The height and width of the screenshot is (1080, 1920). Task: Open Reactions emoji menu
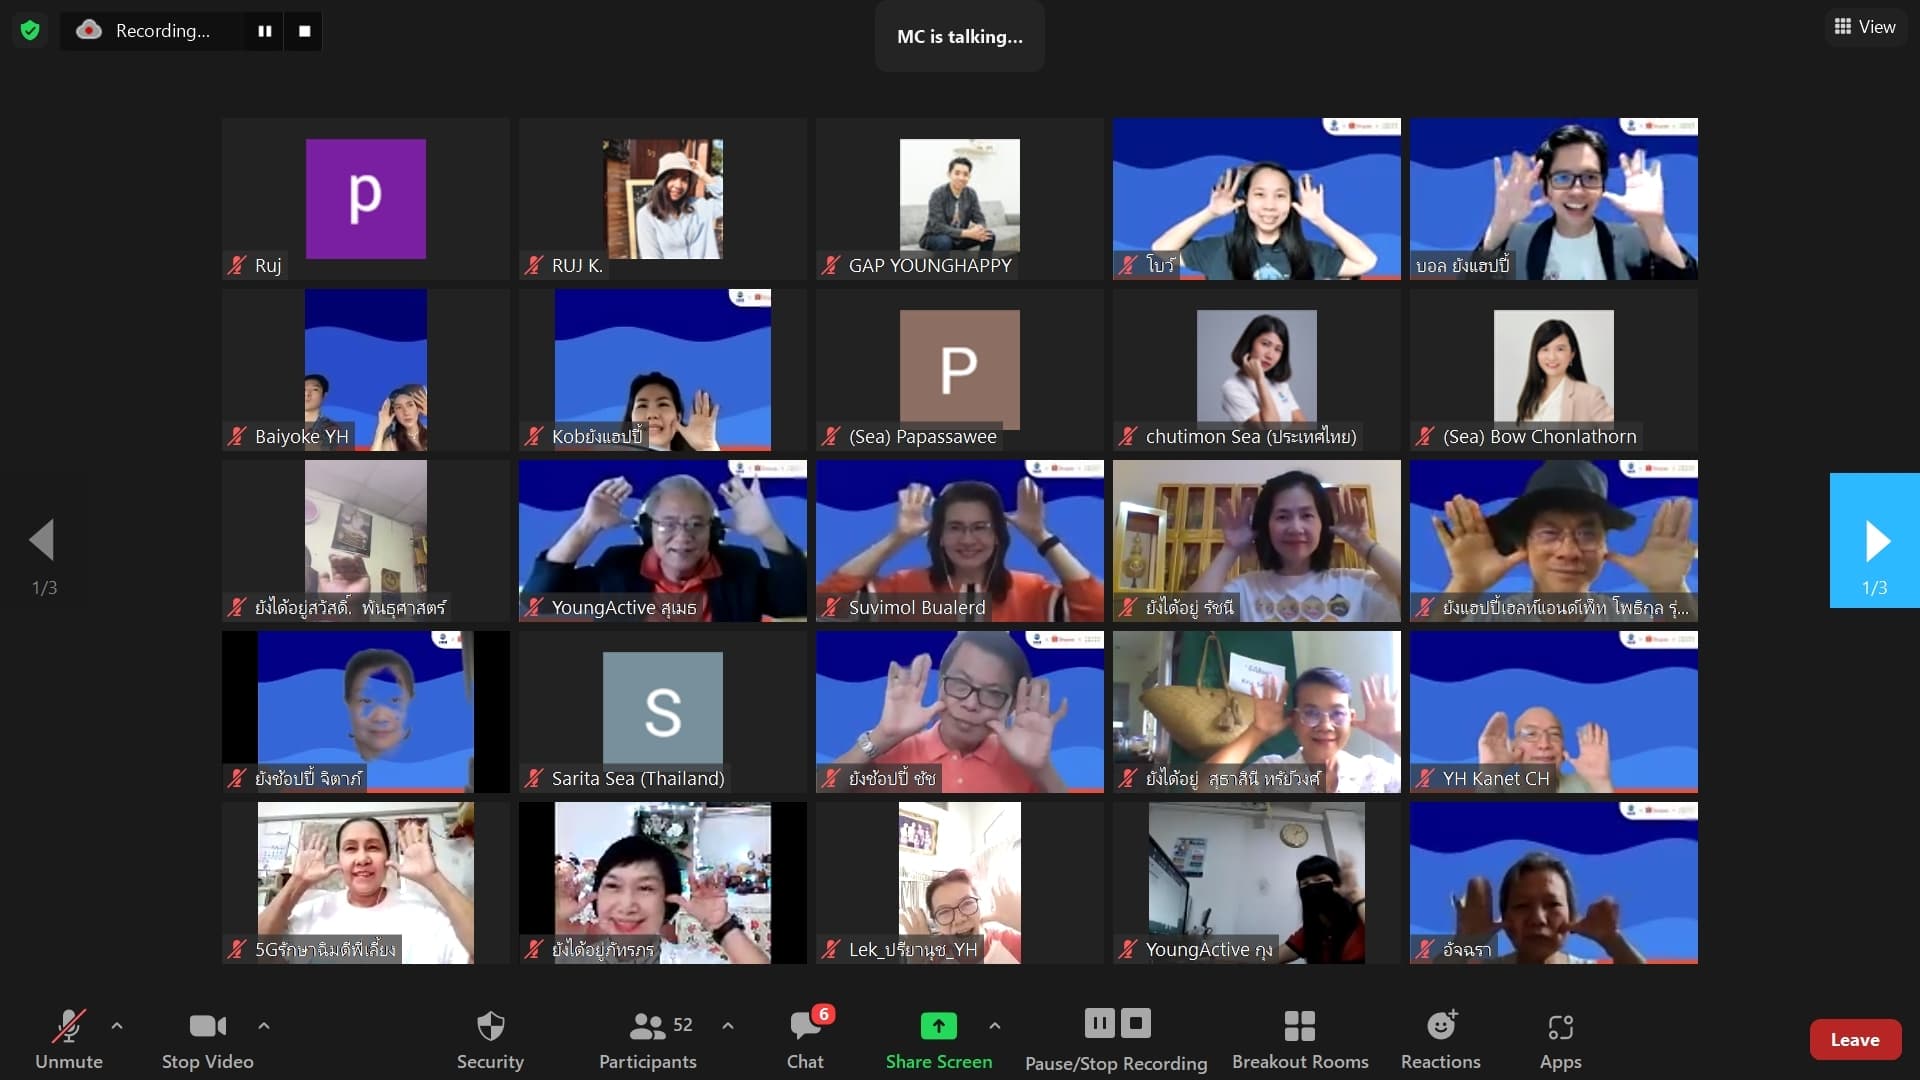pyautogui.click(x=1441, y=1040)
